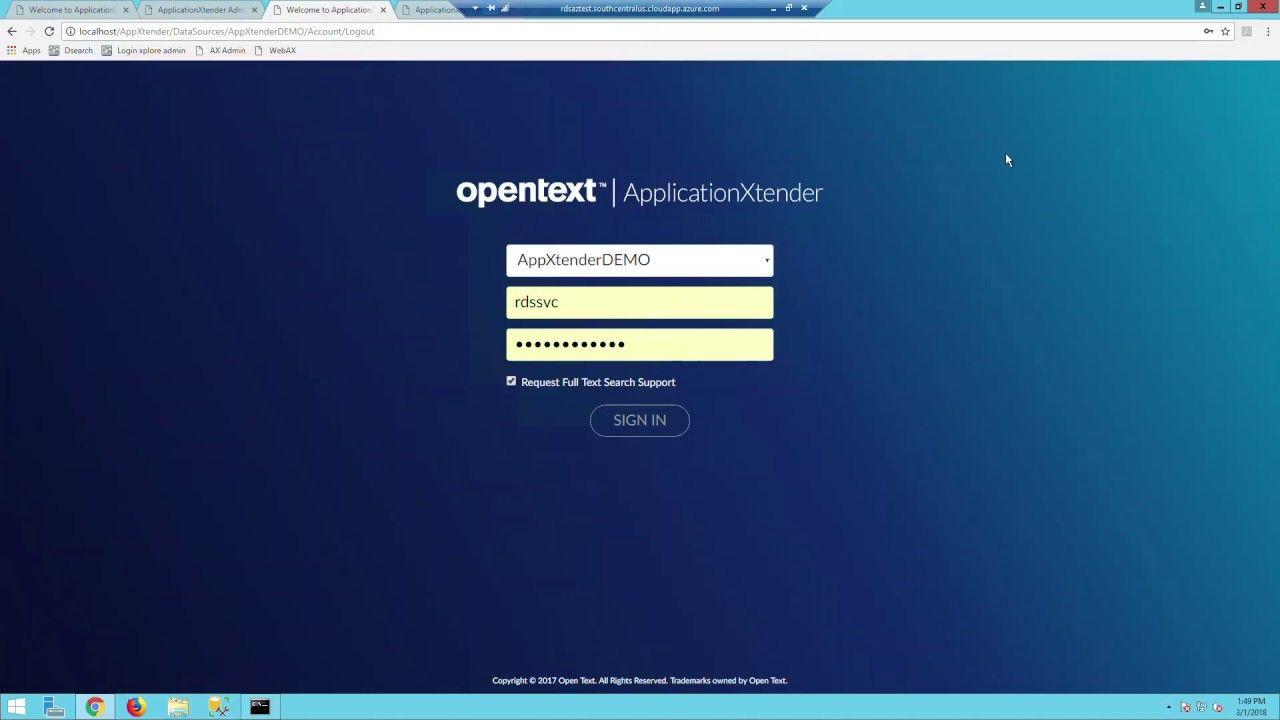Minimize the remote desktop connection bar
The width and height of the screenshot is (1280, 720).
pos(773,8)
